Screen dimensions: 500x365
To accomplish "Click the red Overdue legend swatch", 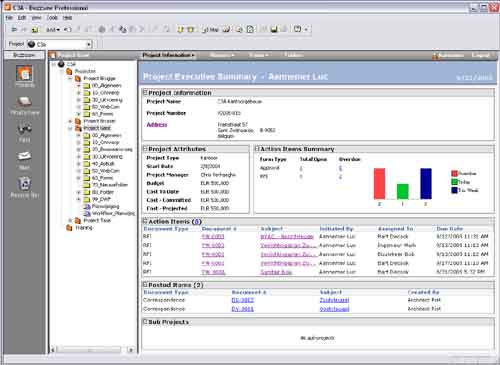I will [454, 174].
